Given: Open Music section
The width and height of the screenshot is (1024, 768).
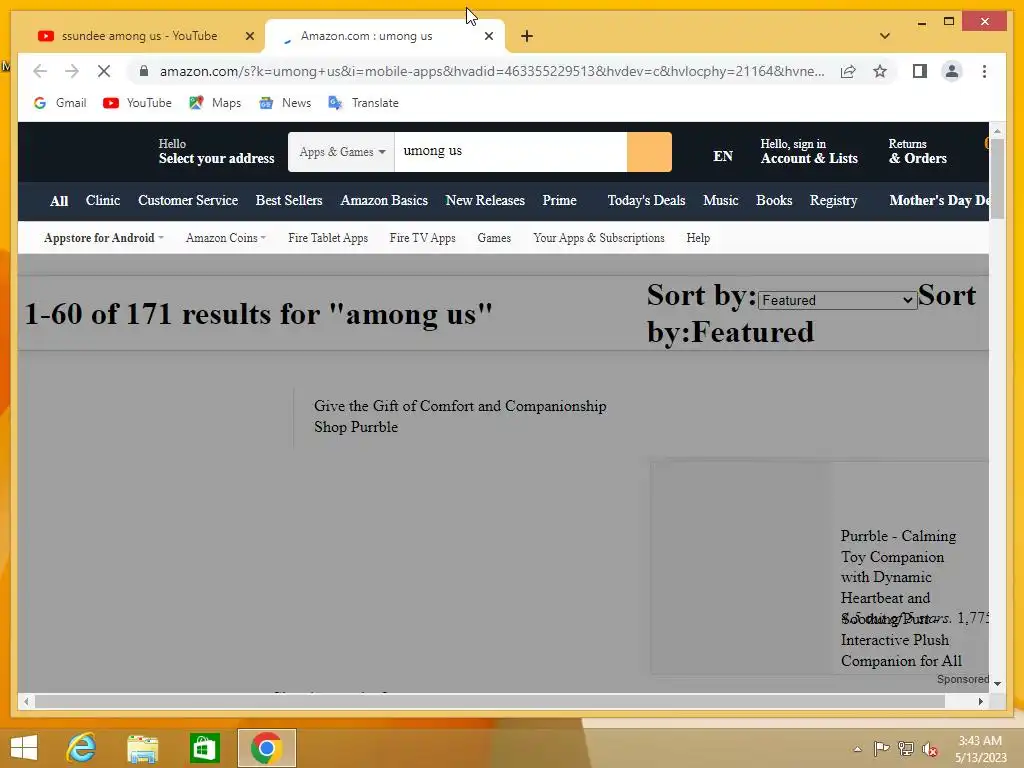Looking at the screenshot, I should (721, 200).
